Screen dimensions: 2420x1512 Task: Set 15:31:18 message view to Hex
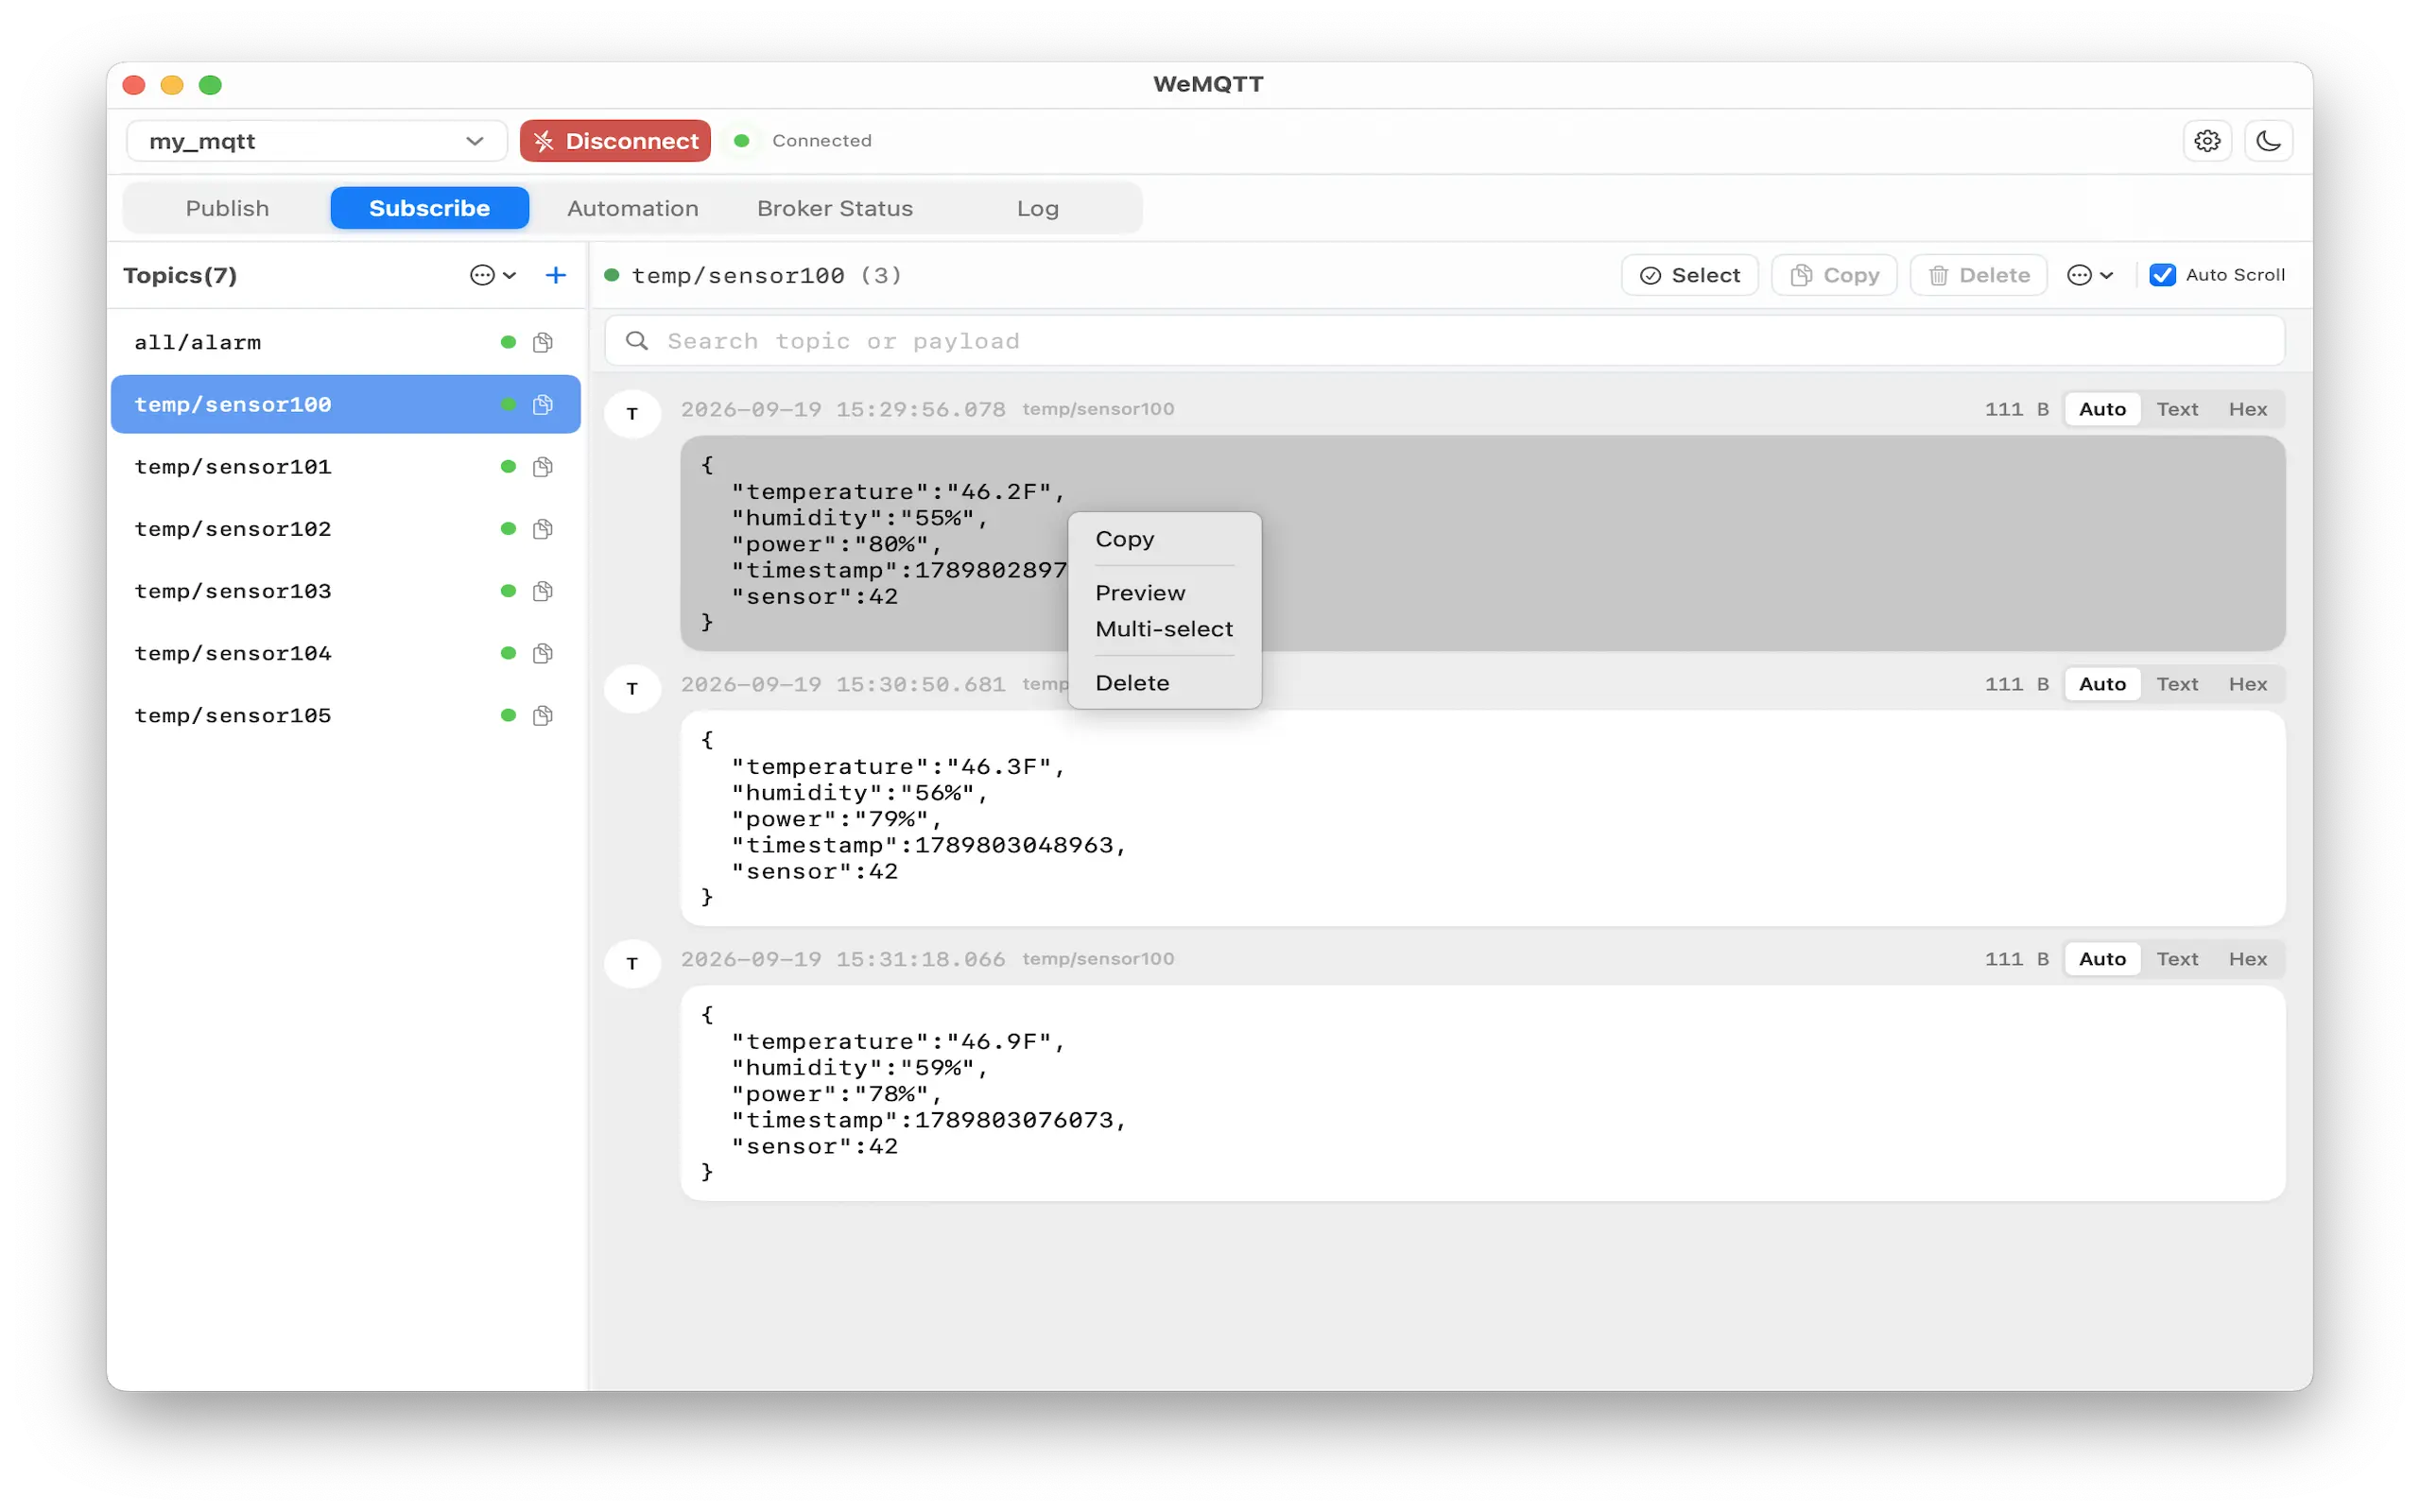point(2247,959)
